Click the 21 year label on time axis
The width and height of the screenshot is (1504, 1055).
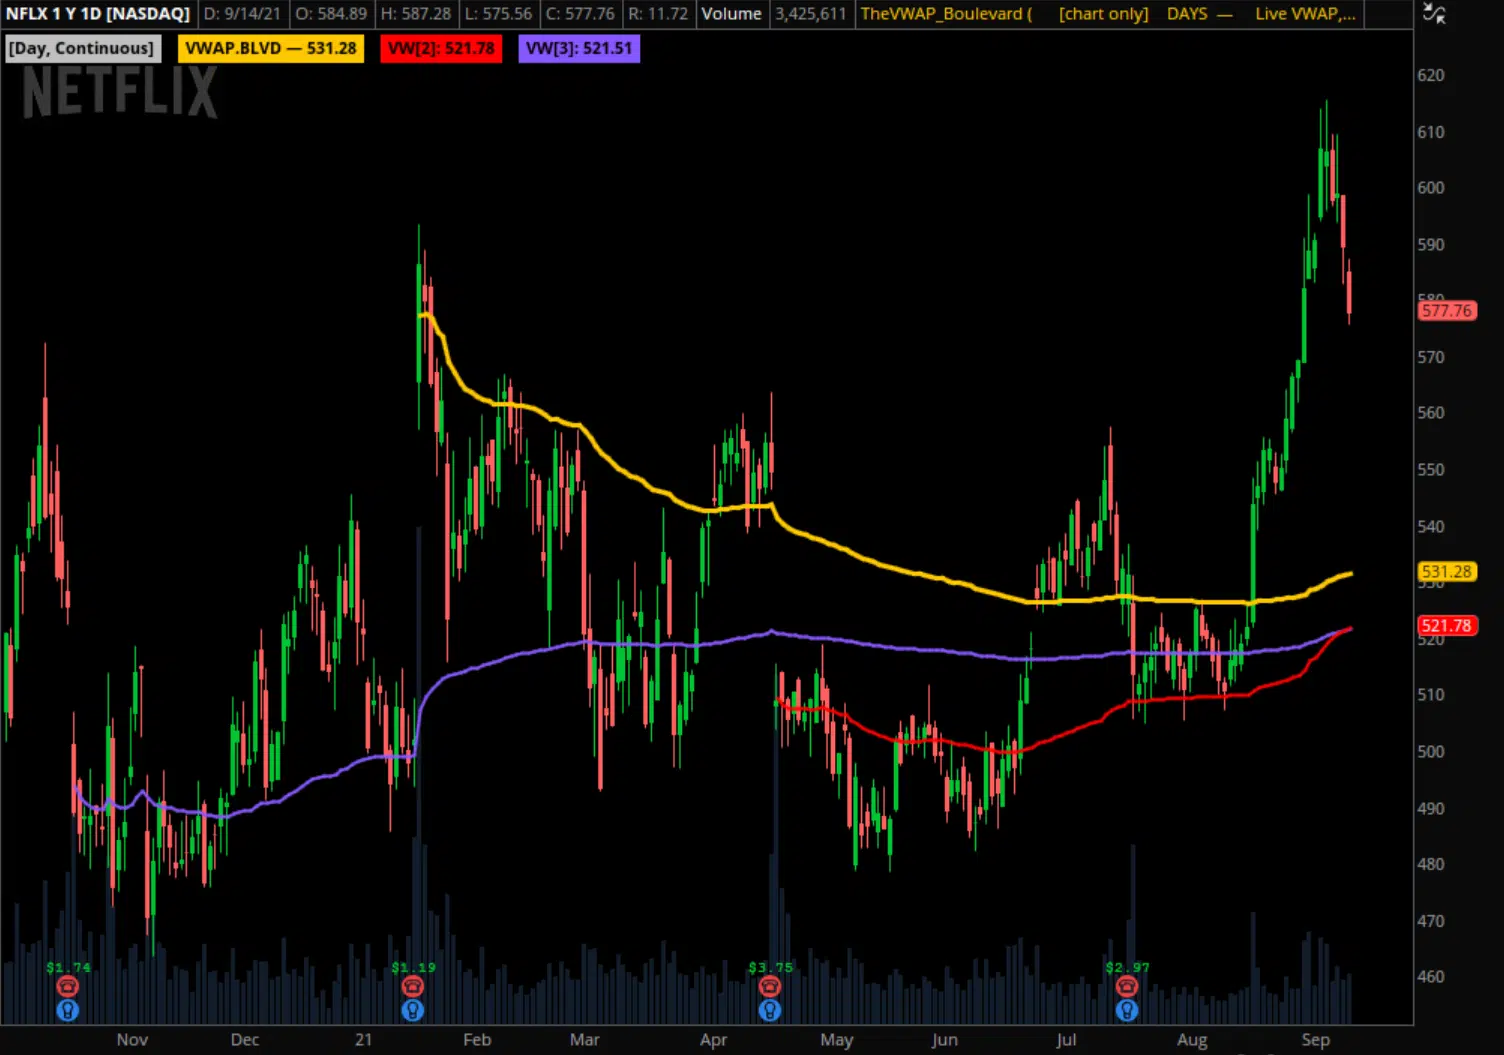click(x=363, y=1040)
